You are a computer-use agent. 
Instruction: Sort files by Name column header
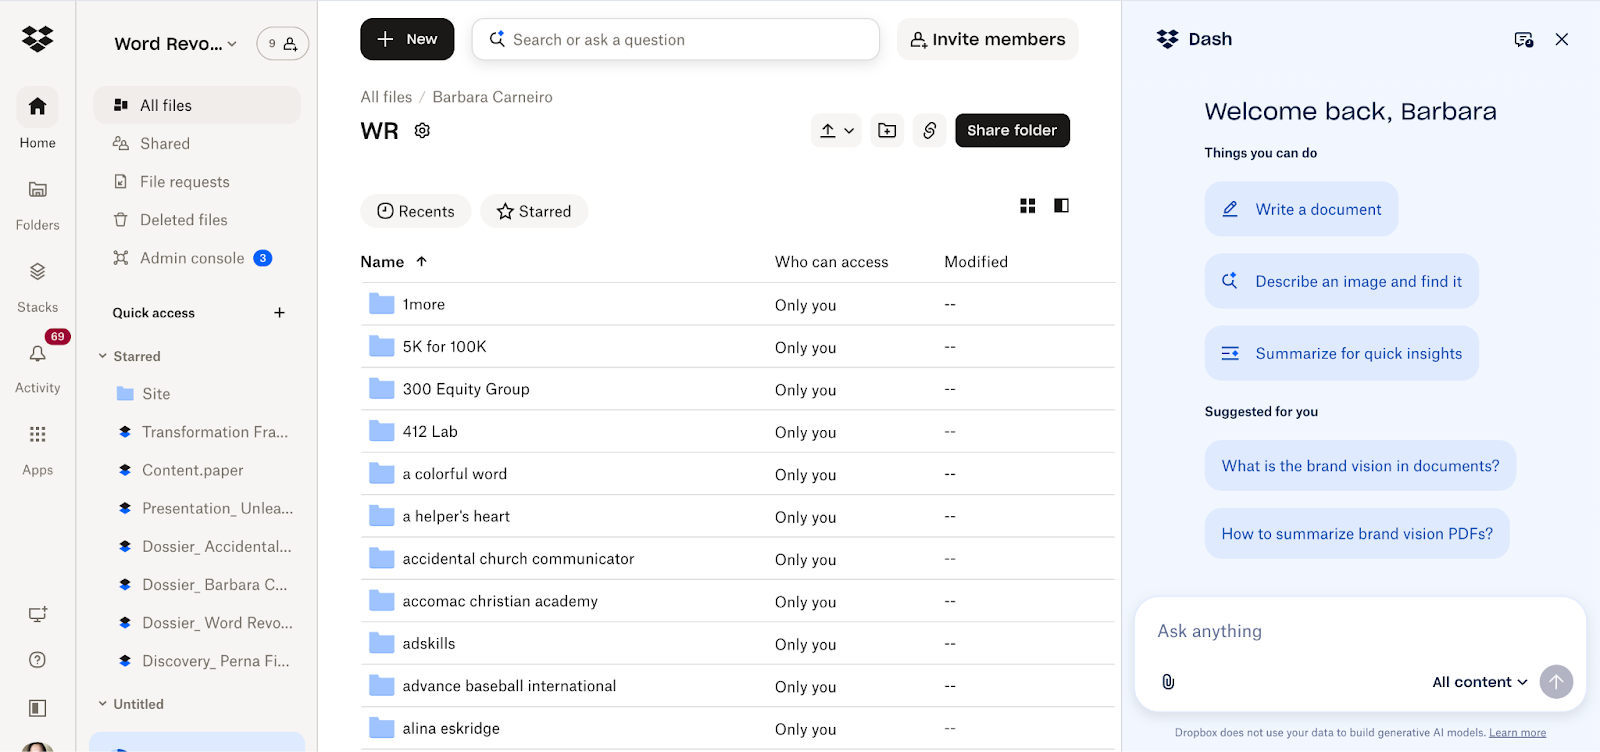point(383,262)
